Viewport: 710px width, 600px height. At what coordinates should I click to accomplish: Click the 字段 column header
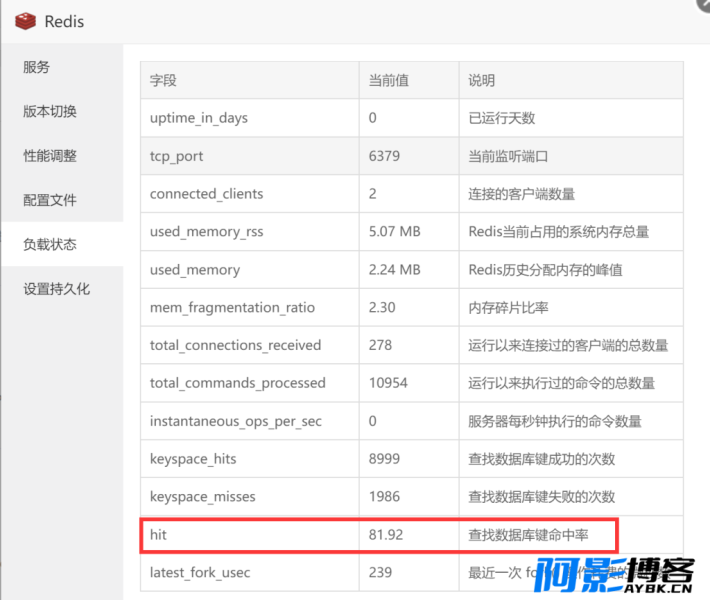coord(163,80)
